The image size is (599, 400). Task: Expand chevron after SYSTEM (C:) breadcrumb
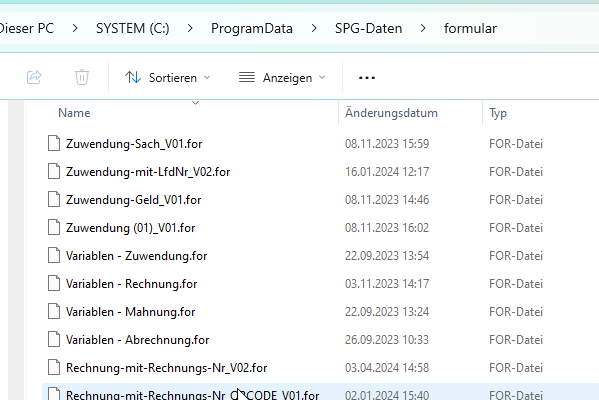(190, 28)
